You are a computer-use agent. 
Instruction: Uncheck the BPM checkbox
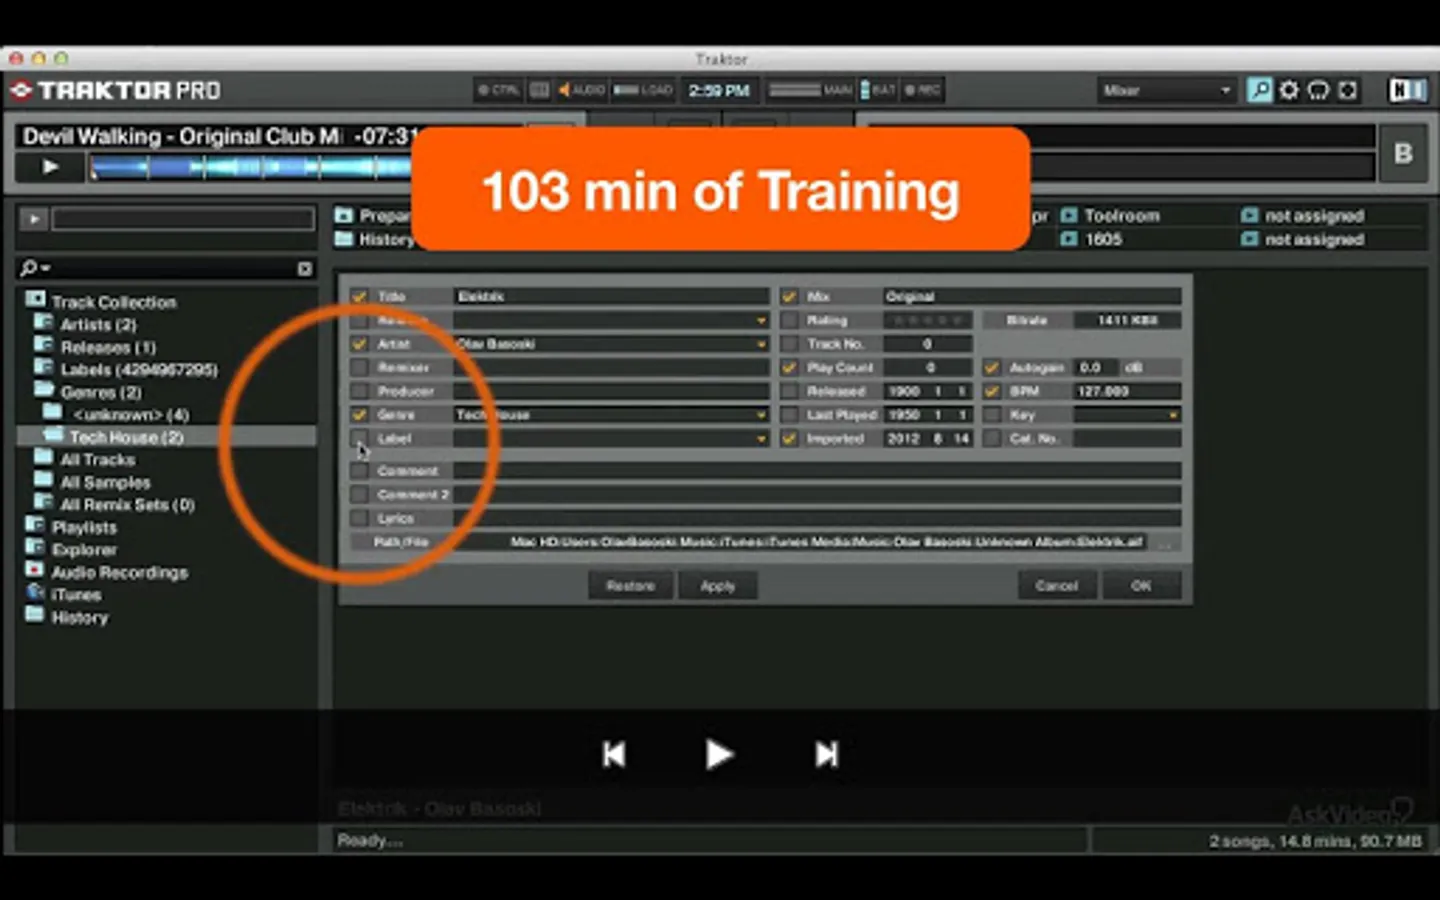(991, 391)
